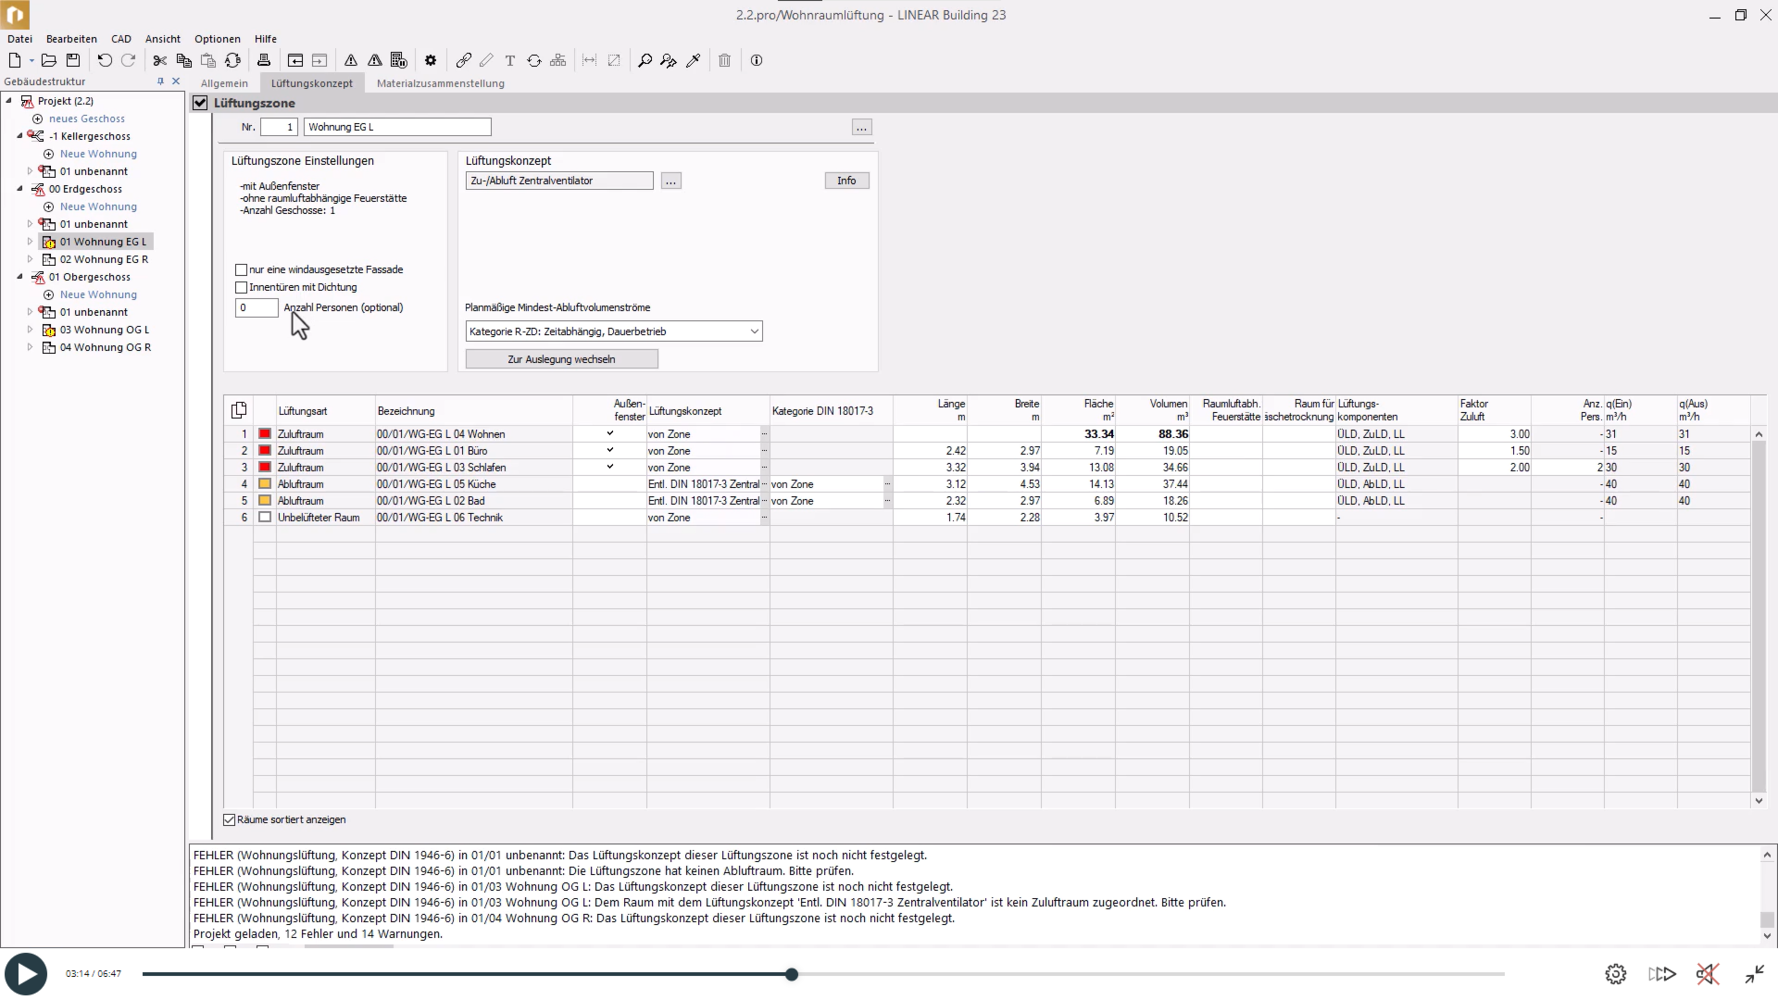
Task: Switch to the Materialzusammenstellung tab
Action: point(440,84)
